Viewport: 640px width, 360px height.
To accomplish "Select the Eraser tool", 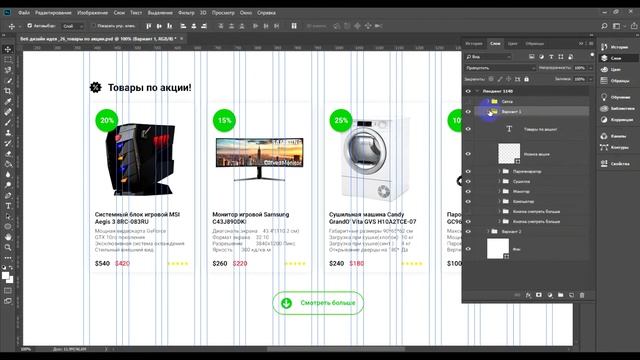I will click(x=8, y=153).
